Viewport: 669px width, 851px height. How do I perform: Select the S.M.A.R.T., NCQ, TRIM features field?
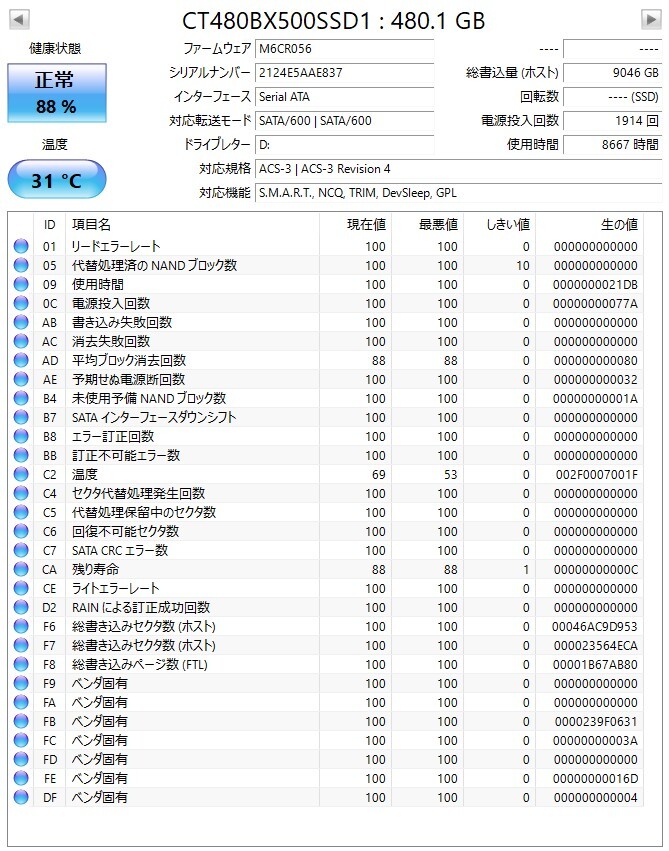click(x=458, y=193)
